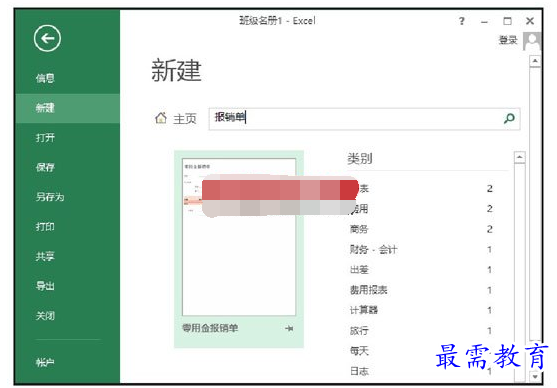Viewport: 557px width, 388px height.
Task: Click the search magnifier icon
Action: (x=509, y=118)
